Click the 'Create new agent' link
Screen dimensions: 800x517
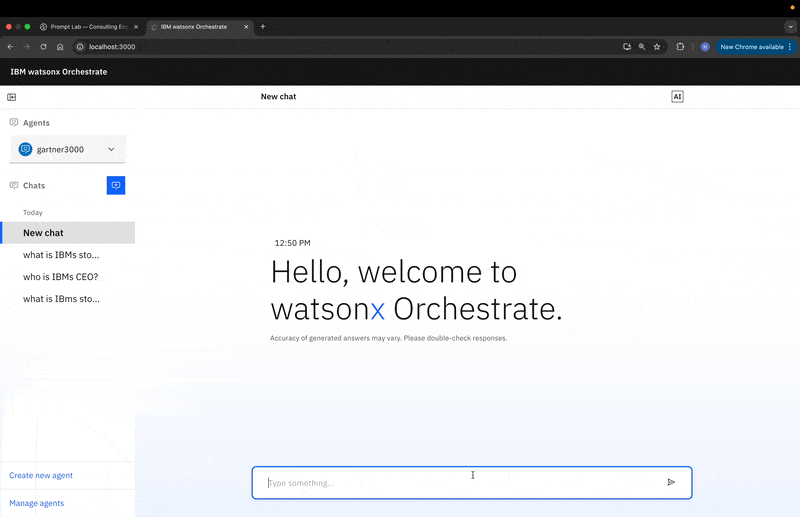pyautogui.click(x=41, y=475)
